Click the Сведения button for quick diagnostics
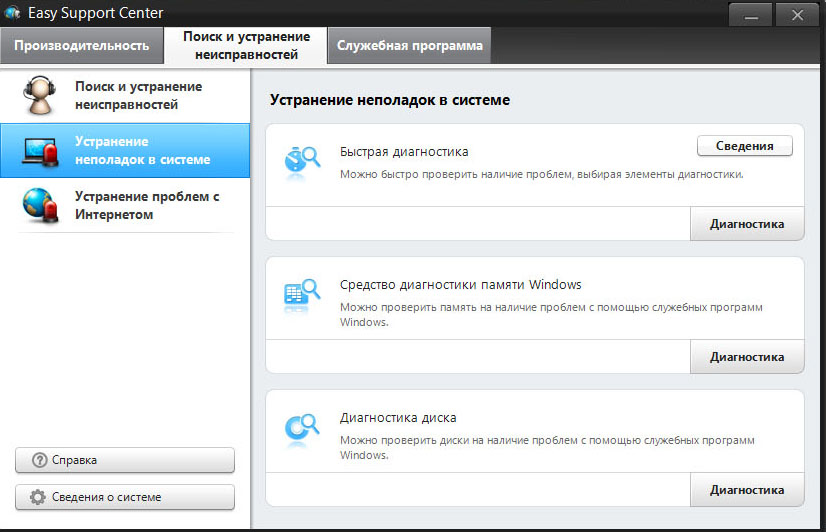This screenshot has height=532, width=826. pyautogui.click(x=744, y=146)
